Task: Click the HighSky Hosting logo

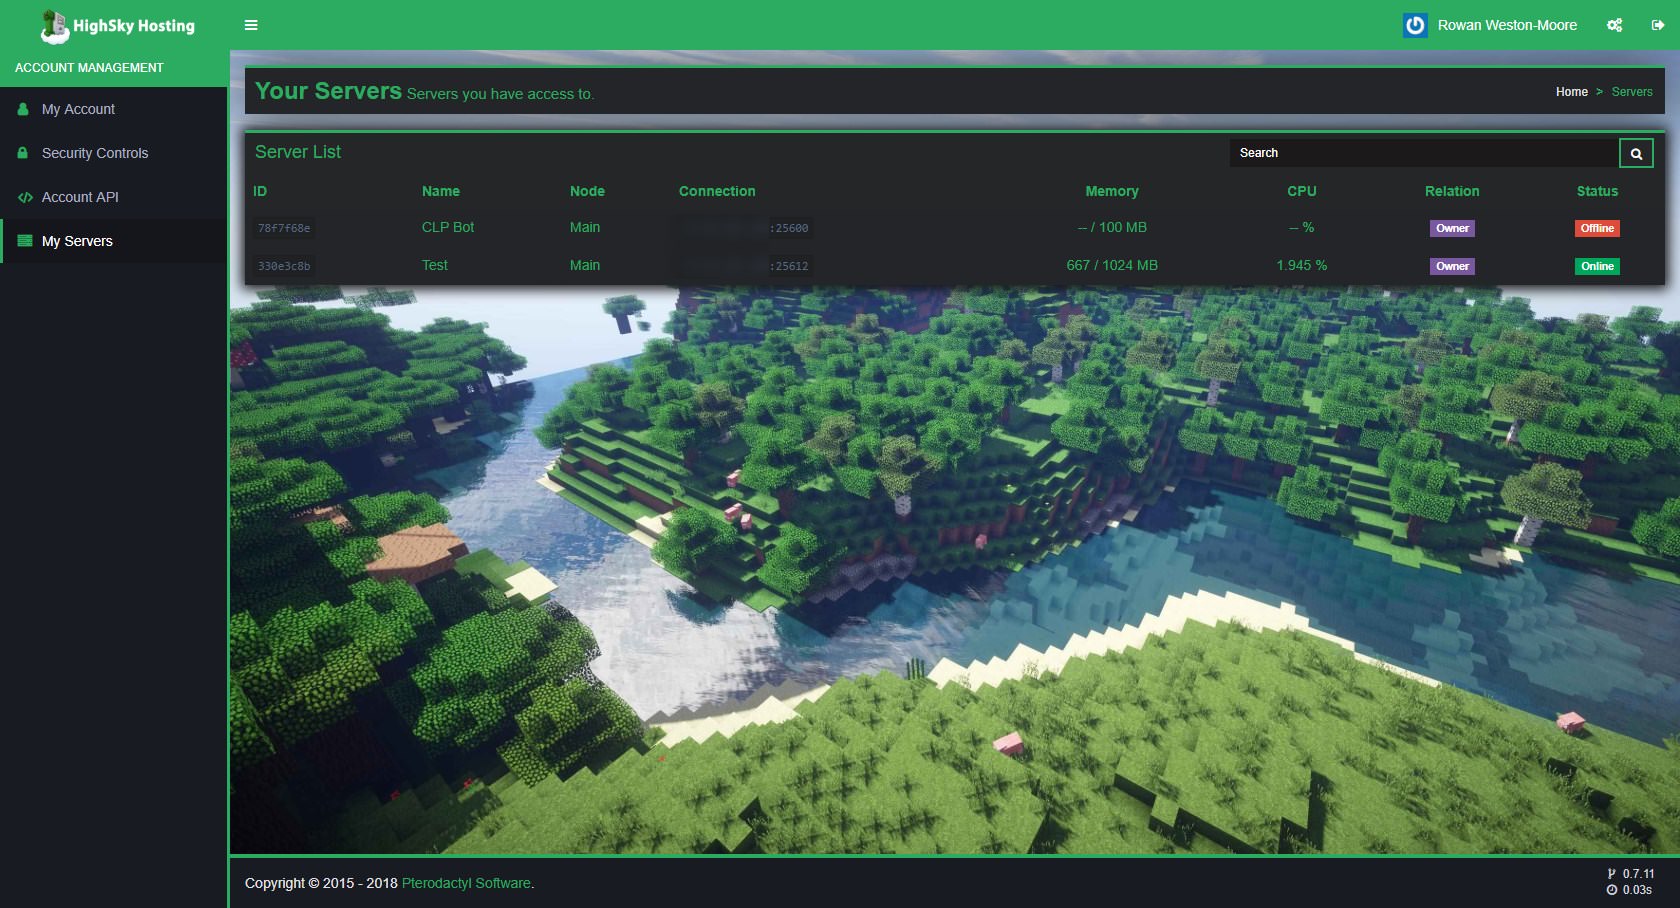Action: tap(118, 26)
